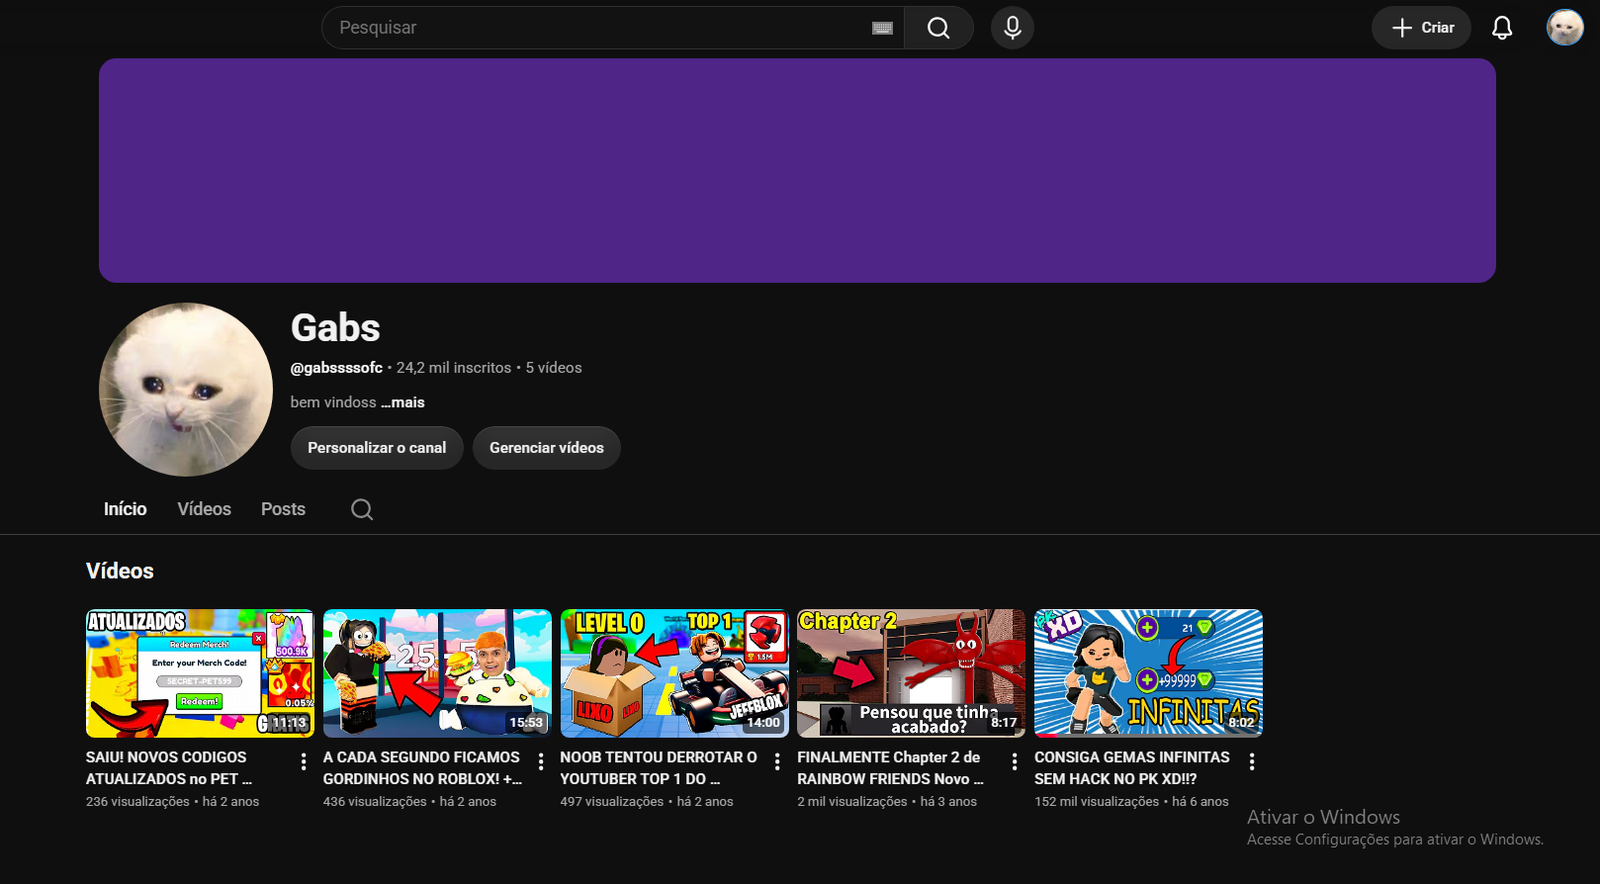Switch to the Vídeos tab
This screenshot has width=1600, height=884.
[204, 509]
